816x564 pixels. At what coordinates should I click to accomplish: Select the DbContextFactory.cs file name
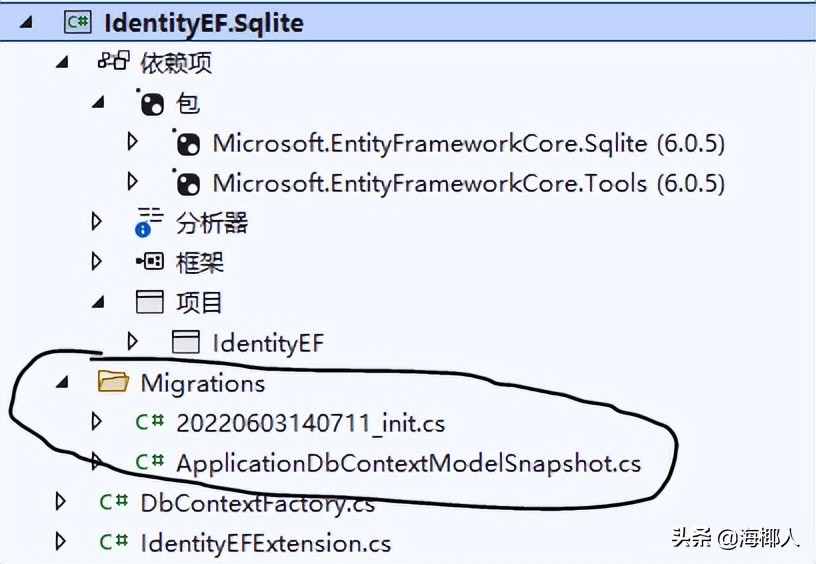[x=258, y=504]
